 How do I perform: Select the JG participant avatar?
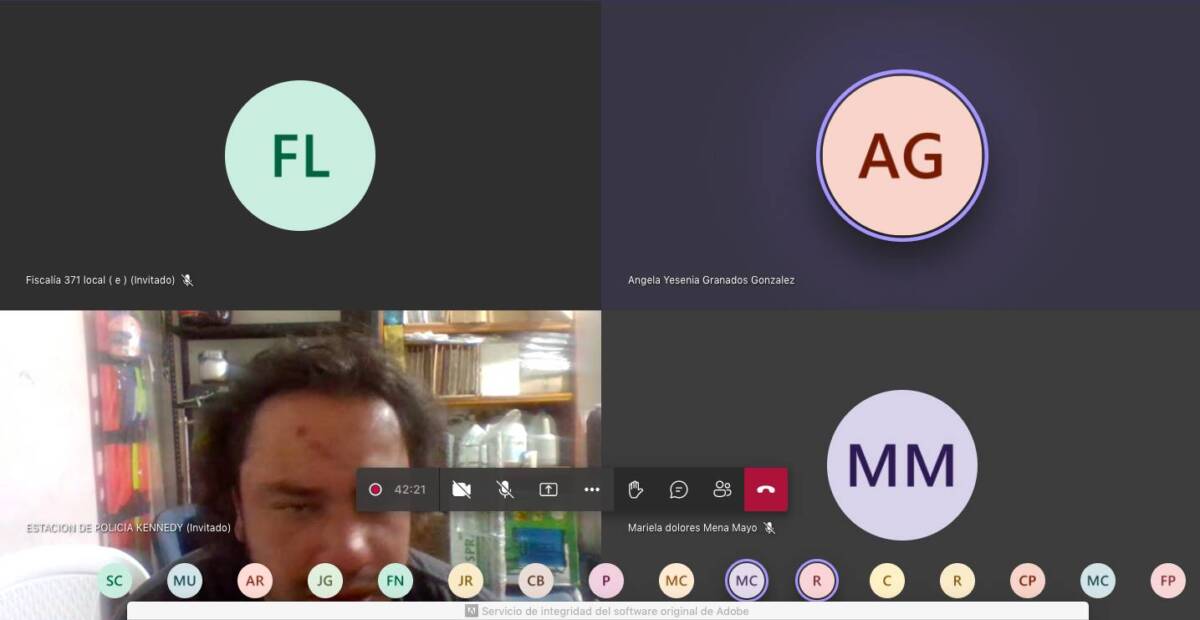coord(325,580)
